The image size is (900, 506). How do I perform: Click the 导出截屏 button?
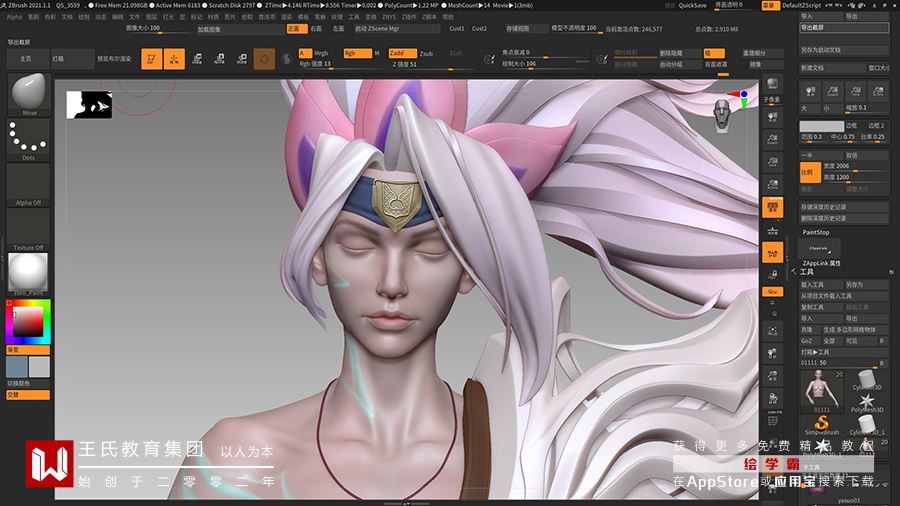pos(844,28)
